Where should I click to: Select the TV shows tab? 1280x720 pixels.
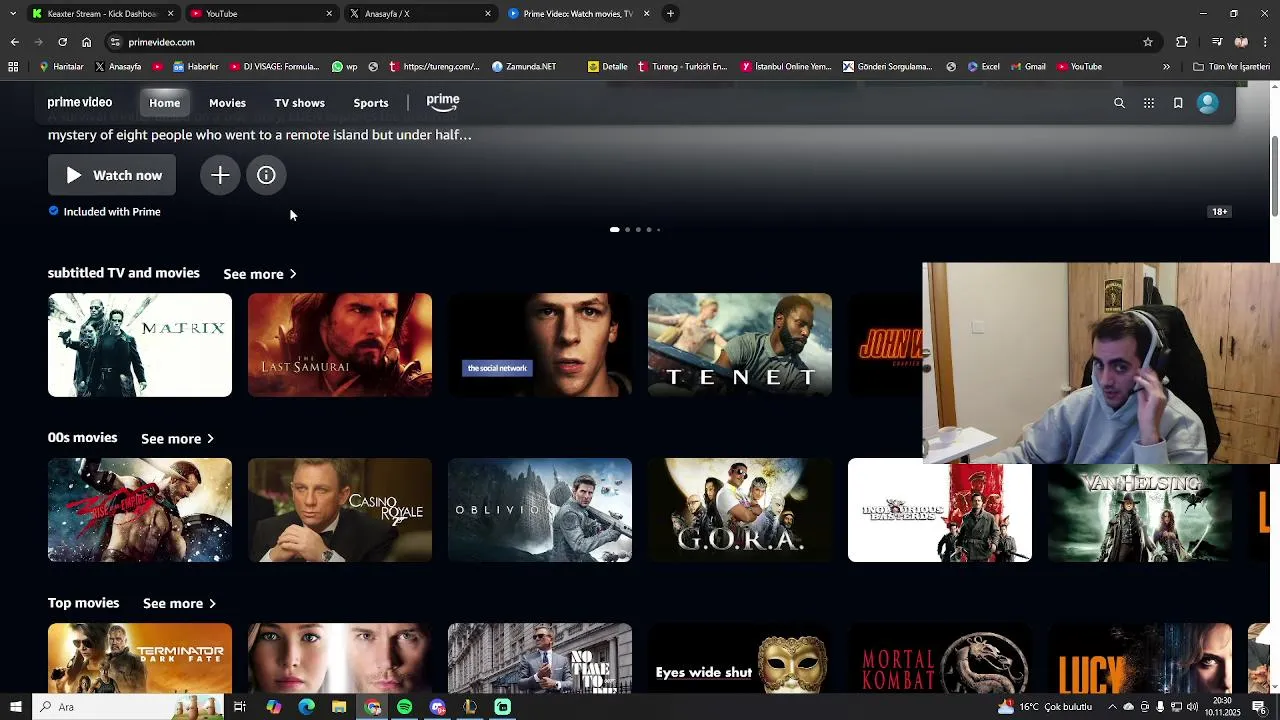[x=300, y=103]
